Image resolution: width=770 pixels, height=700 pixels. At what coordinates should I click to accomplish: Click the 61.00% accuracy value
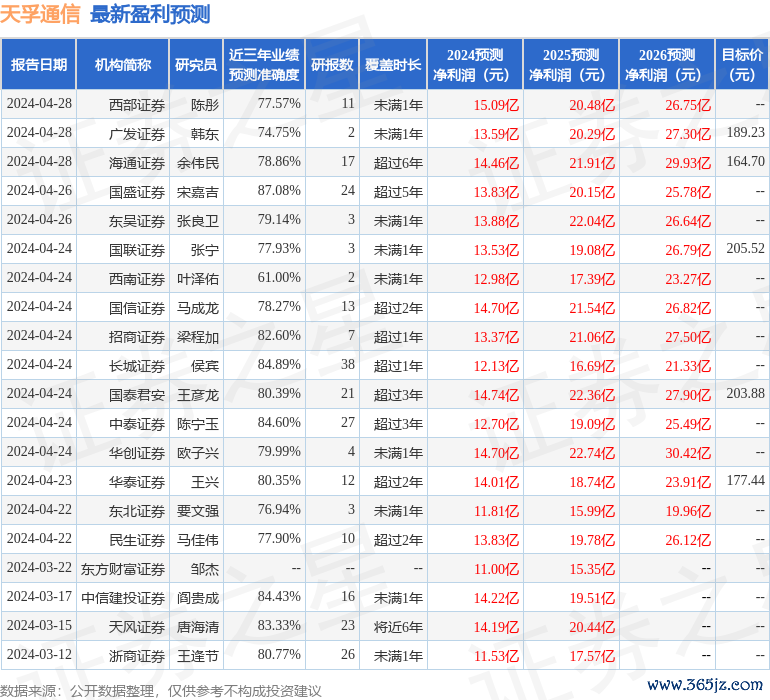[279, 277]
